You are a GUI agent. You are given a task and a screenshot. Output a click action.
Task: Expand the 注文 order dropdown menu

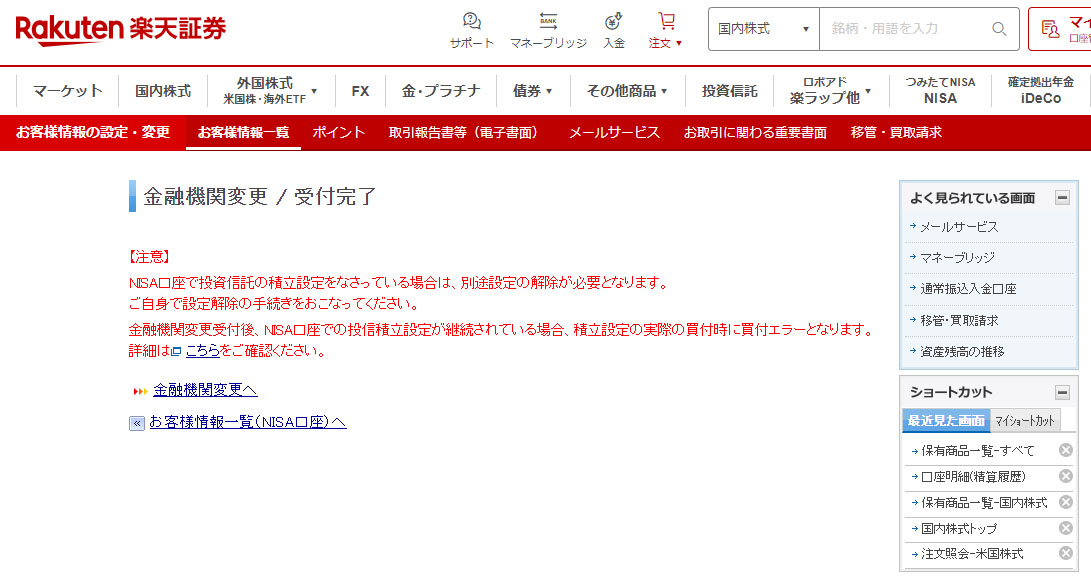[666, 30]
